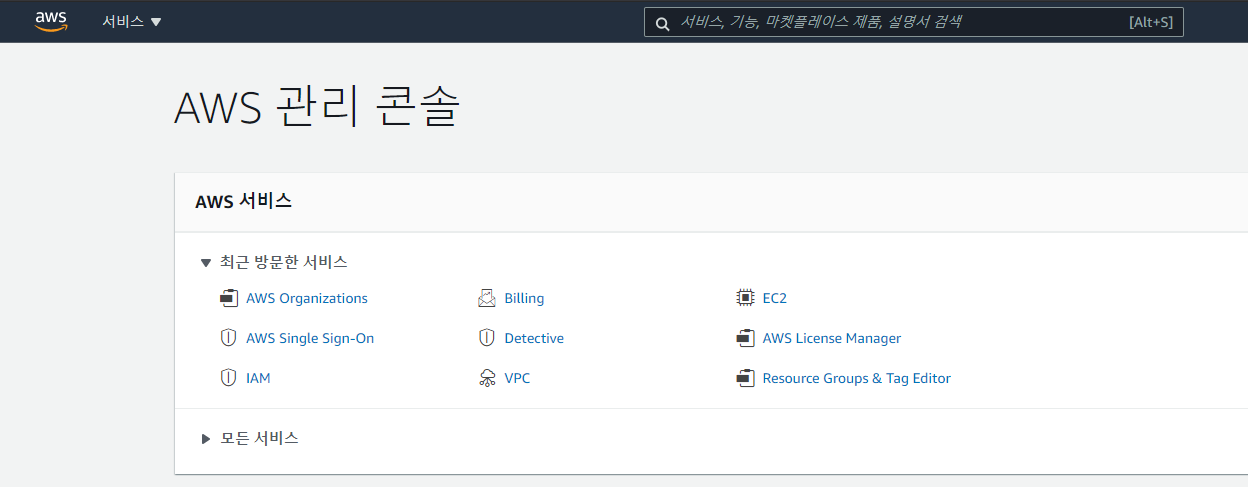Open the AWS Single Sign-On link

[x=310, y=338]
